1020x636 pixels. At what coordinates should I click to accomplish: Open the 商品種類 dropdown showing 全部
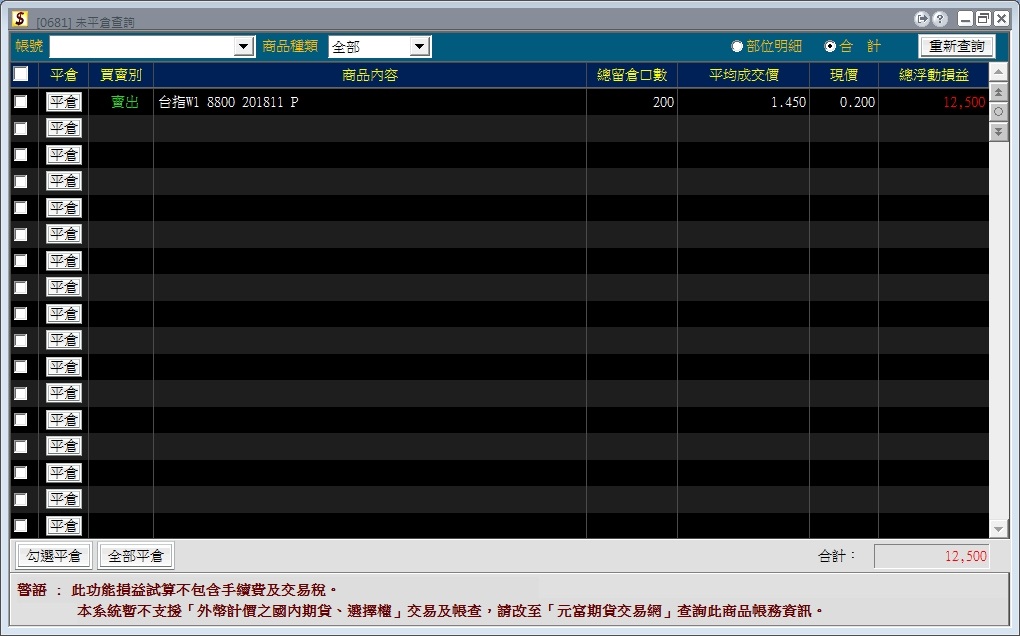(x=420, y=46)
